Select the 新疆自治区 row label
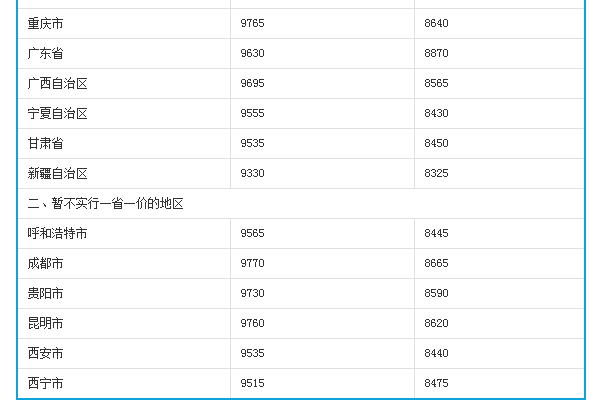The height and width of the screenshot is (410, 602). click(58, 173)
